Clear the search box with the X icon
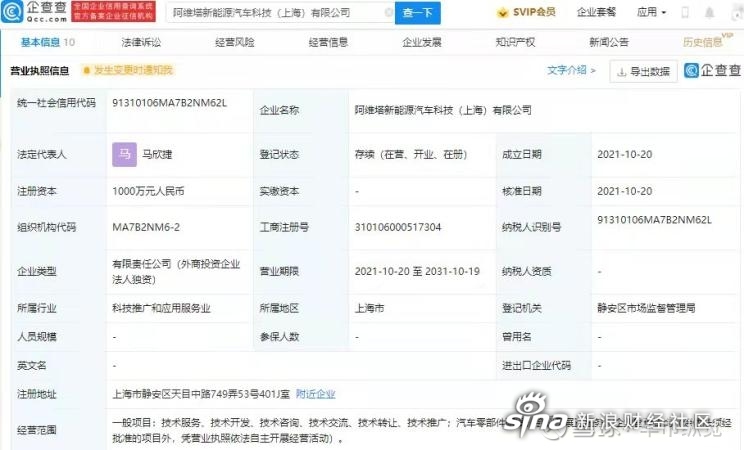 tap(389, 12)
